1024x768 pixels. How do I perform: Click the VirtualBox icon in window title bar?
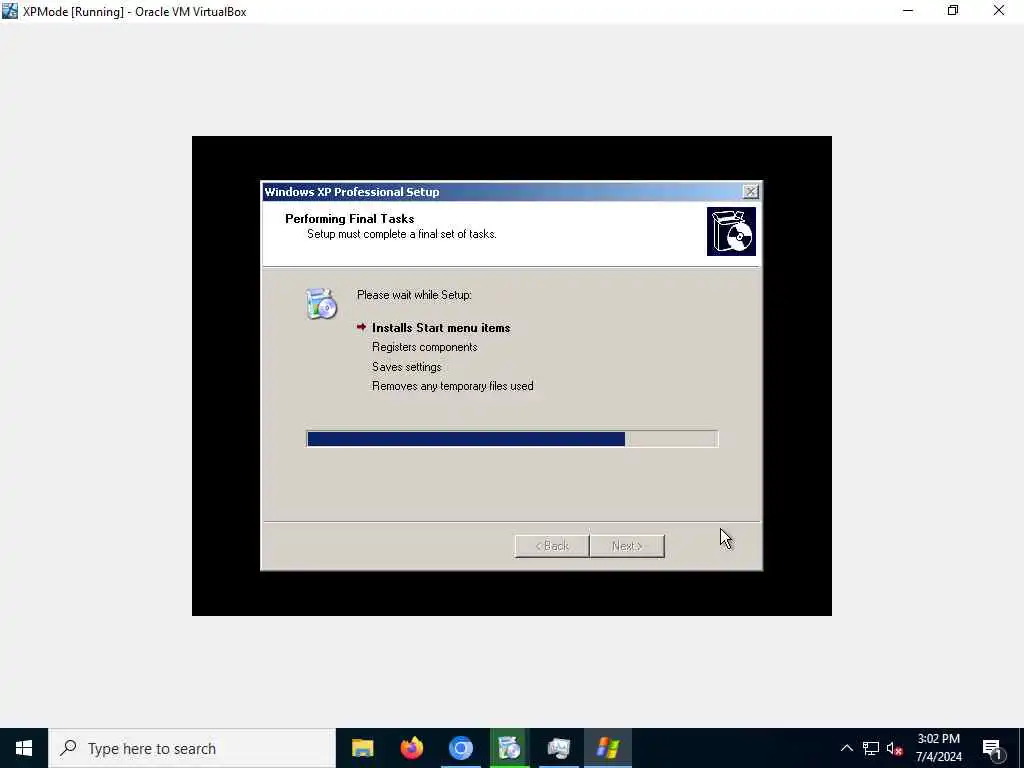10,11
